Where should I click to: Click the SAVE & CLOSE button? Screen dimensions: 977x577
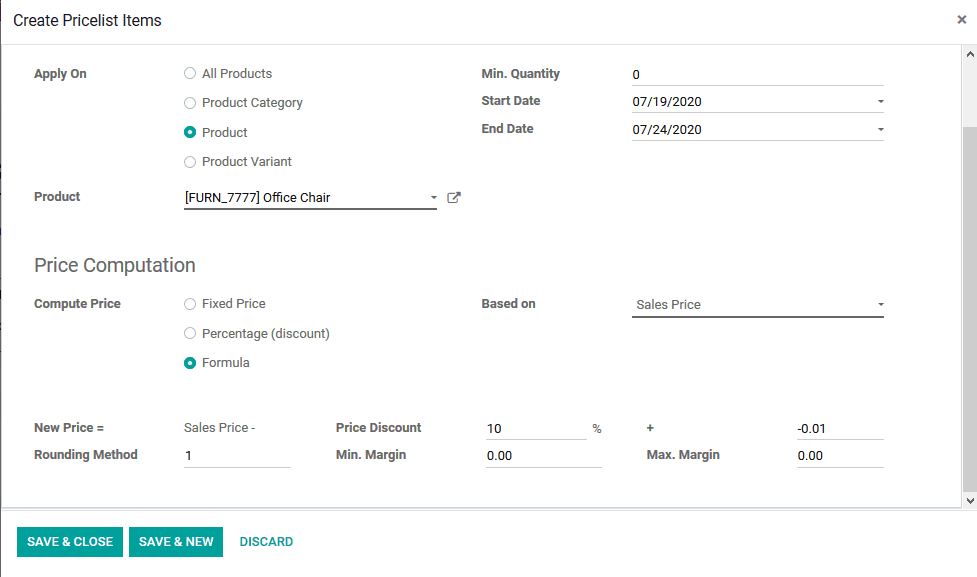[x=70, y=541]
